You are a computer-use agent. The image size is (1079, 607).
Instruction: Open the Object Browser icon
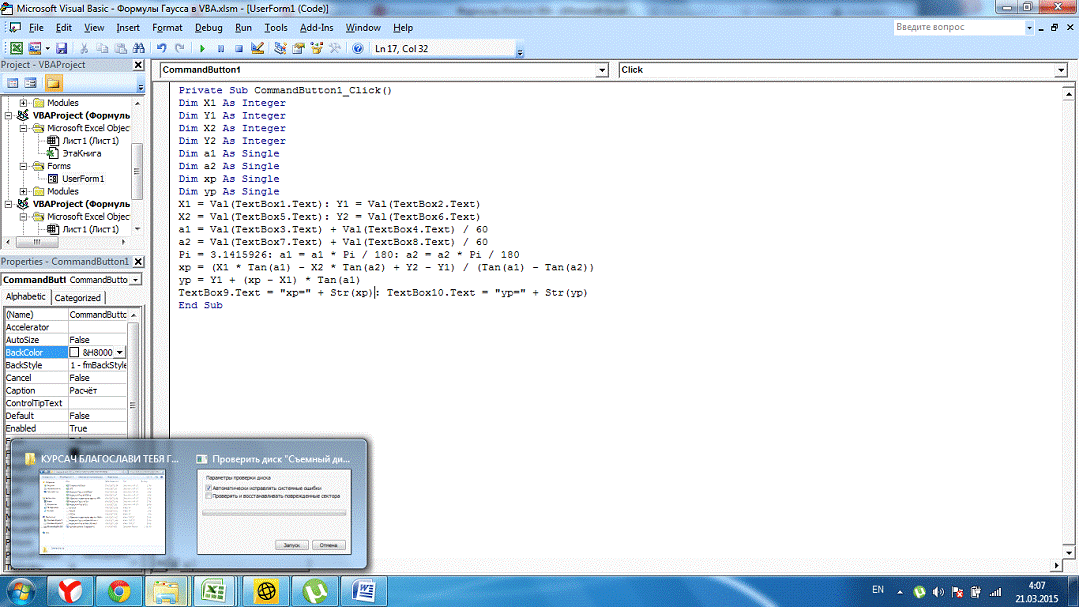click(x=316, y=48)
